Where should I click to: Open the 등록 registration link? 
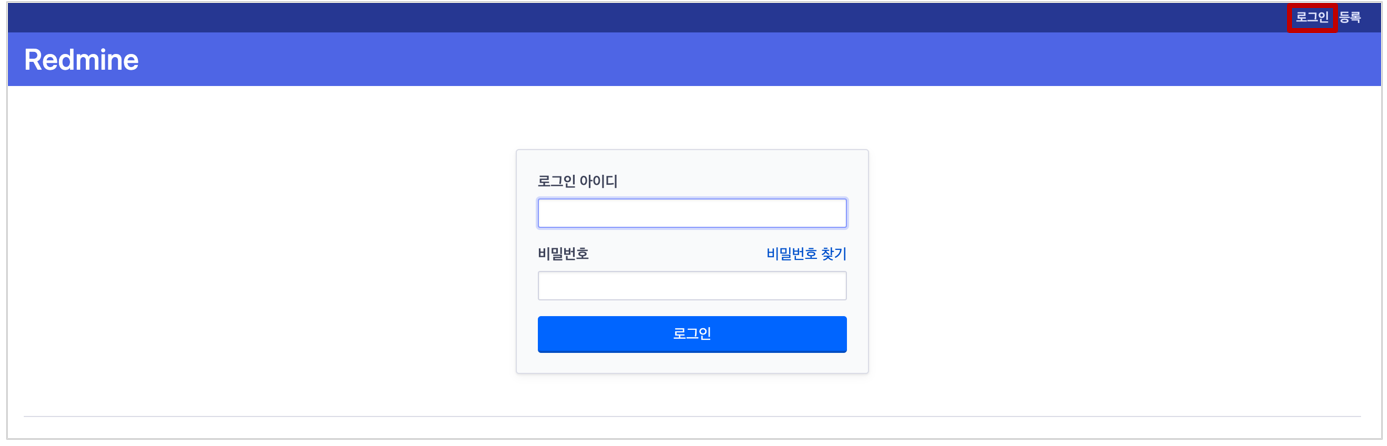coord(1350,17)
